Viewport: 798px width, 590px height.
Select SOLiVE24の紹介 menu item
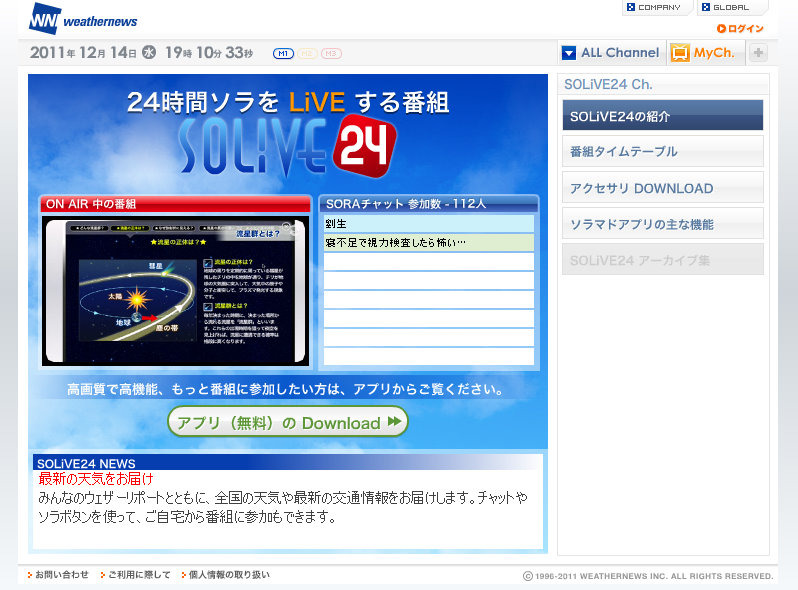pyautogui.click(x=663, y=115)
